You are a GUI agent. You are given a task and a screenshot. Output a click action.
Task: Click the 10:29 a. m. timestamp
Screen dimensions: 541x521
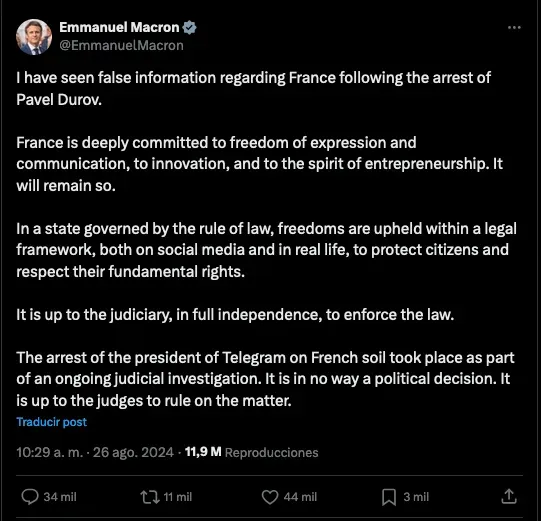[50, 452]
